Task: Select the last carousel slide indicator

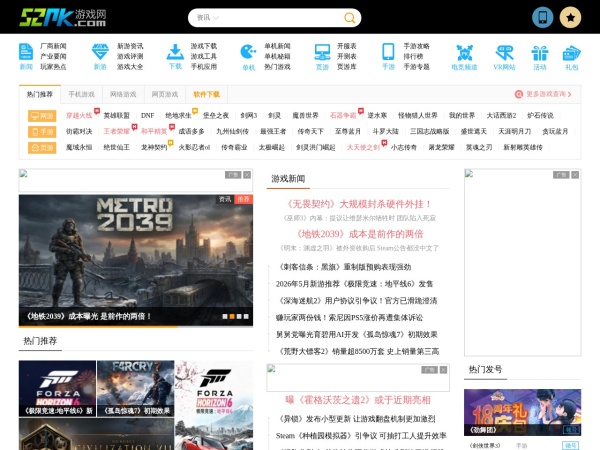Action: pos(246,316)
